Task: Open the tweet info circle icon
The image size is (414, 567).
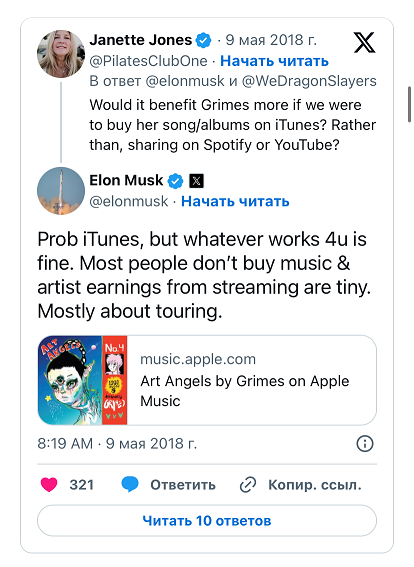Action: (x=364, y=443)
